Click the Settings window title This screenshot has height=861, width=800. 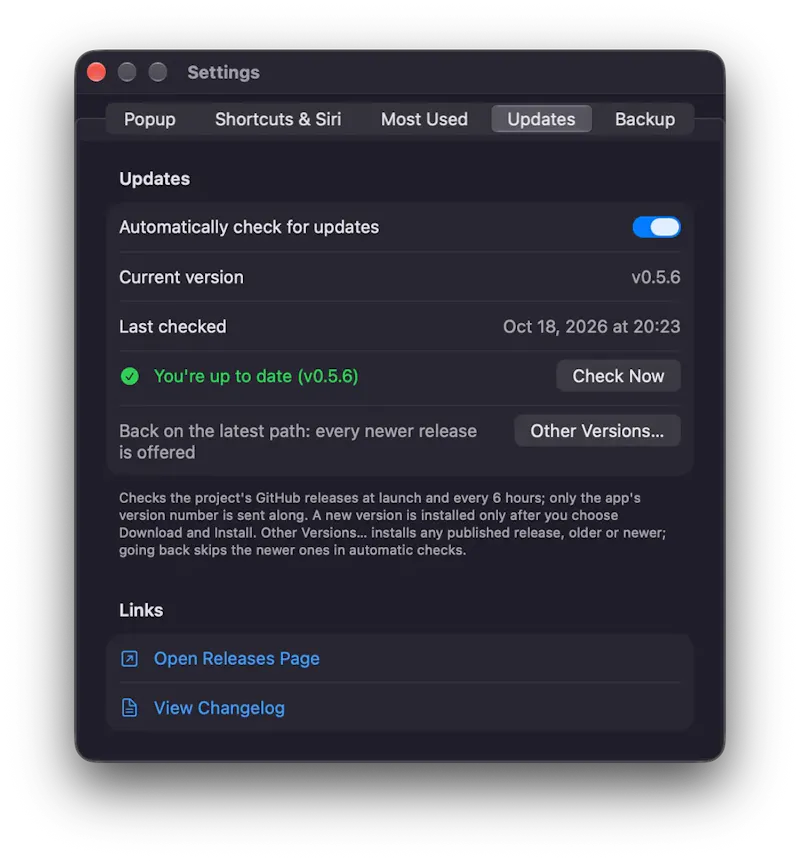click(x=223, y=72)
